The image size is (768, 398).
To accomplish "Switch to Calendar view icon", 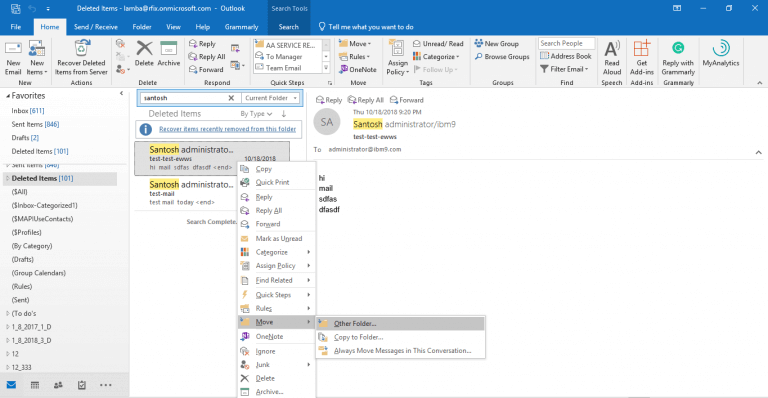I will pos(35,385).
